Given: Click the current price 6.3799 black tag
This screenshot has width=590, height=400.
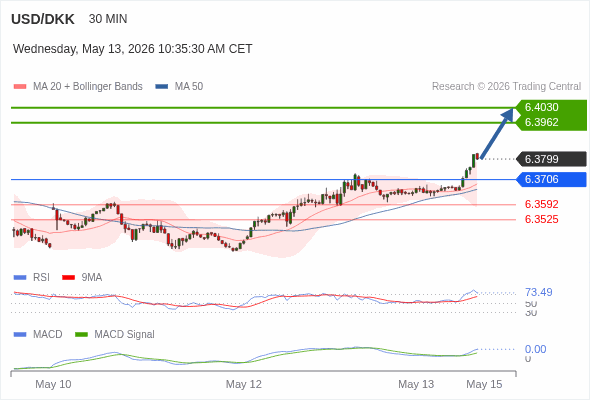Looking at the screenshot, I should [x=552, y=159].
